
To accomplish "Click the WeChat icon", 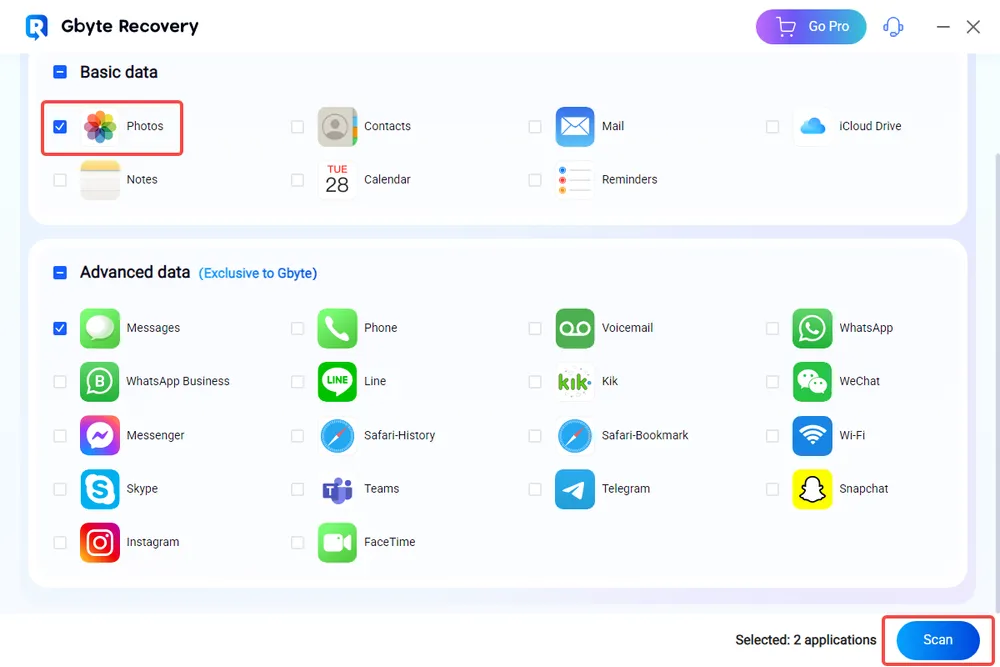I will click(x=812, y=381).
